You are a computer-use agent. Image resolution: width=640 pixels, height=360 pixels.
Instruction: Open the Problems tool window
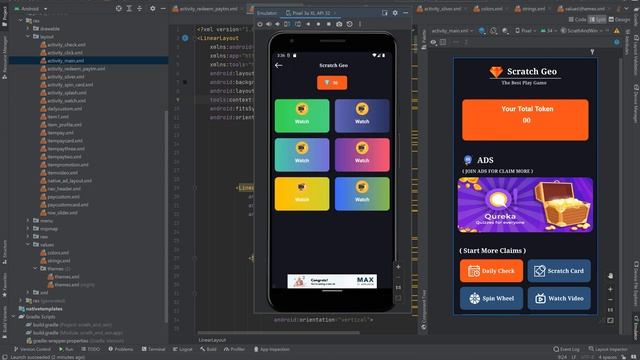point(121,349)
